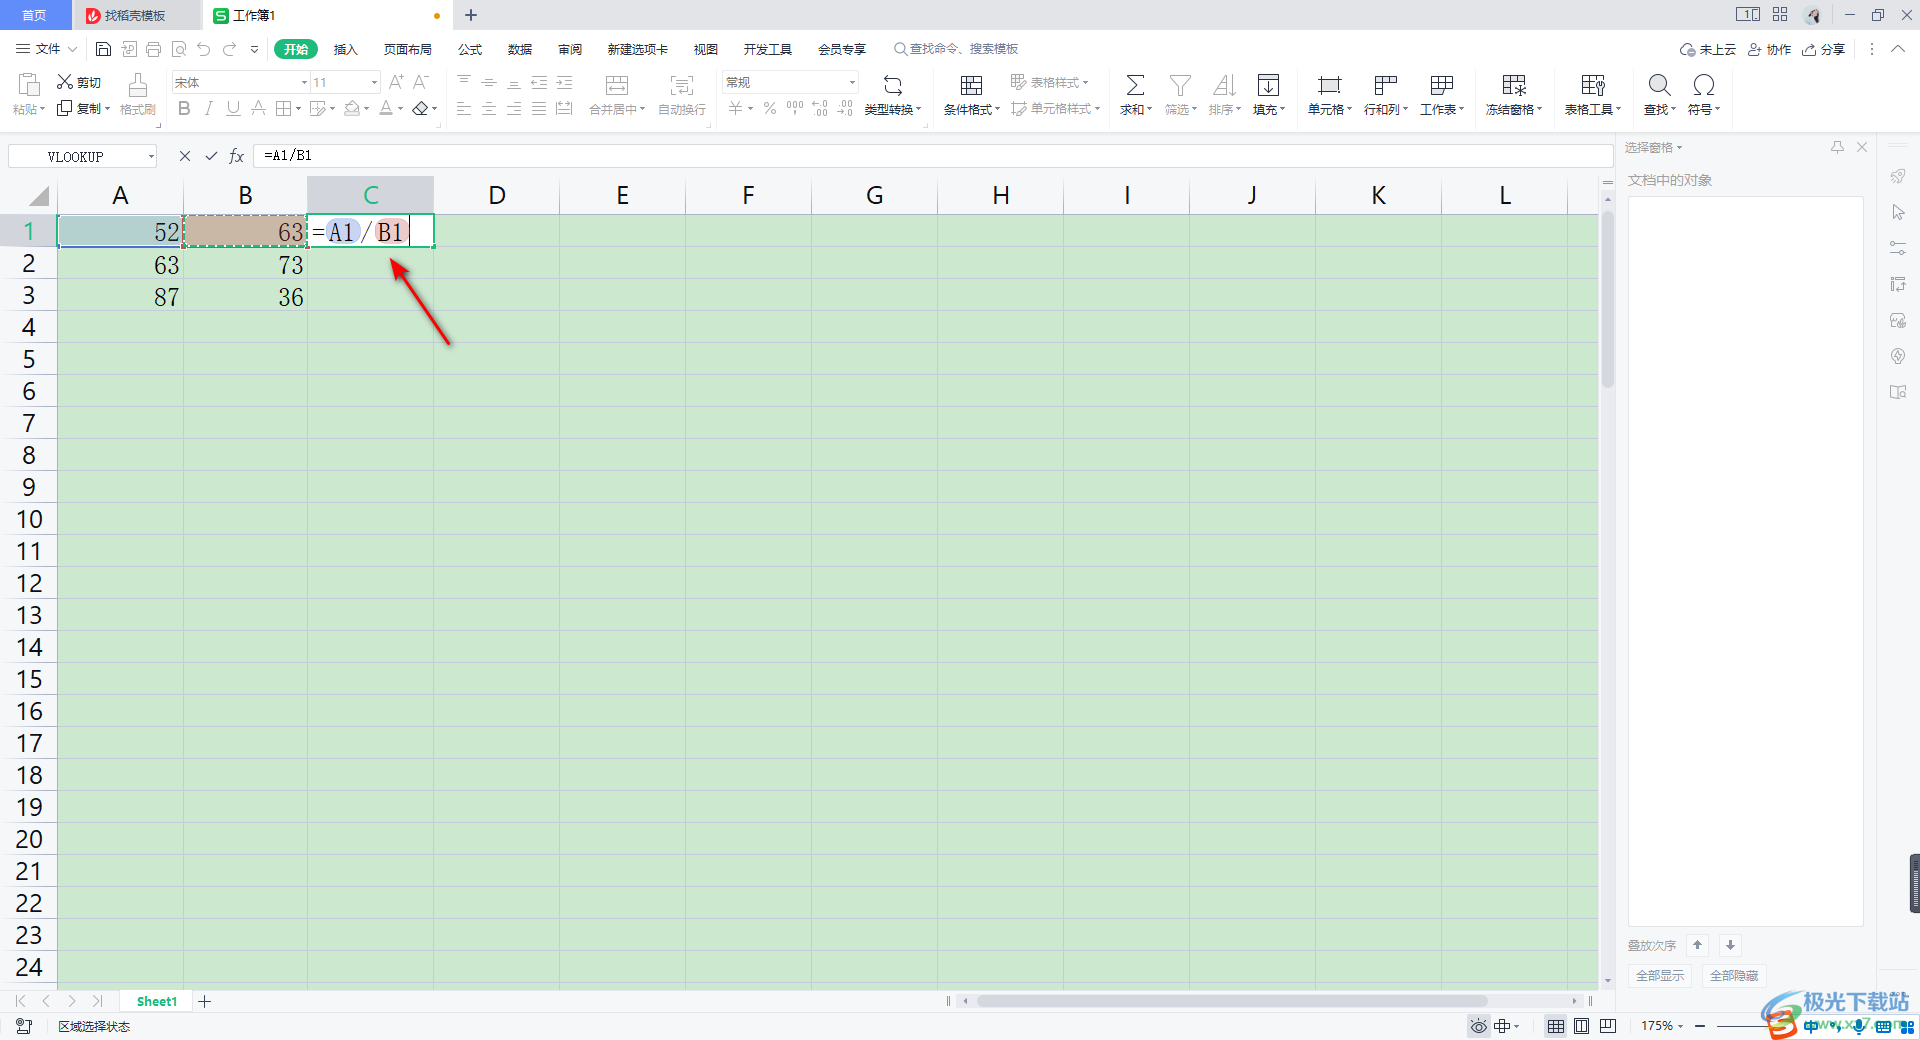This screenshot has height=1040, width=1920.
Task: Open the 页面布局 ribbon tab
Action: coord(408,49)
